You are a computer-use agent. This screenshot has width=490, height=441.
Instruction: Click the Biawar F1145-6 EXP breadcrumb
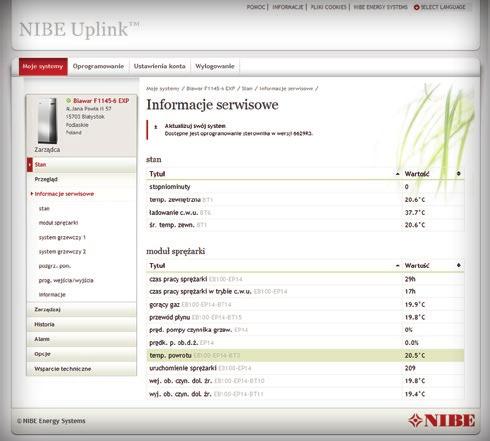(x=211, y=89)
